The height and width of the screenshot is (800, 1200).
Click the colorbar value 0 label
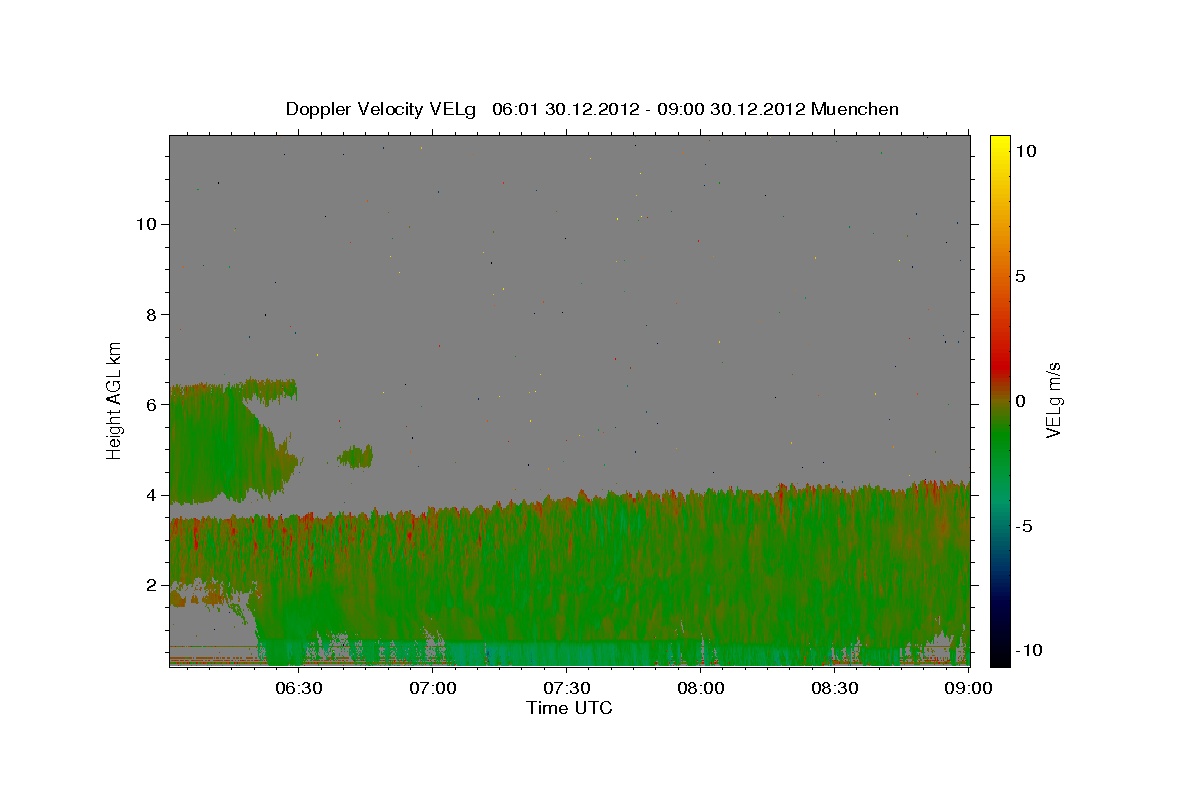1020,401
